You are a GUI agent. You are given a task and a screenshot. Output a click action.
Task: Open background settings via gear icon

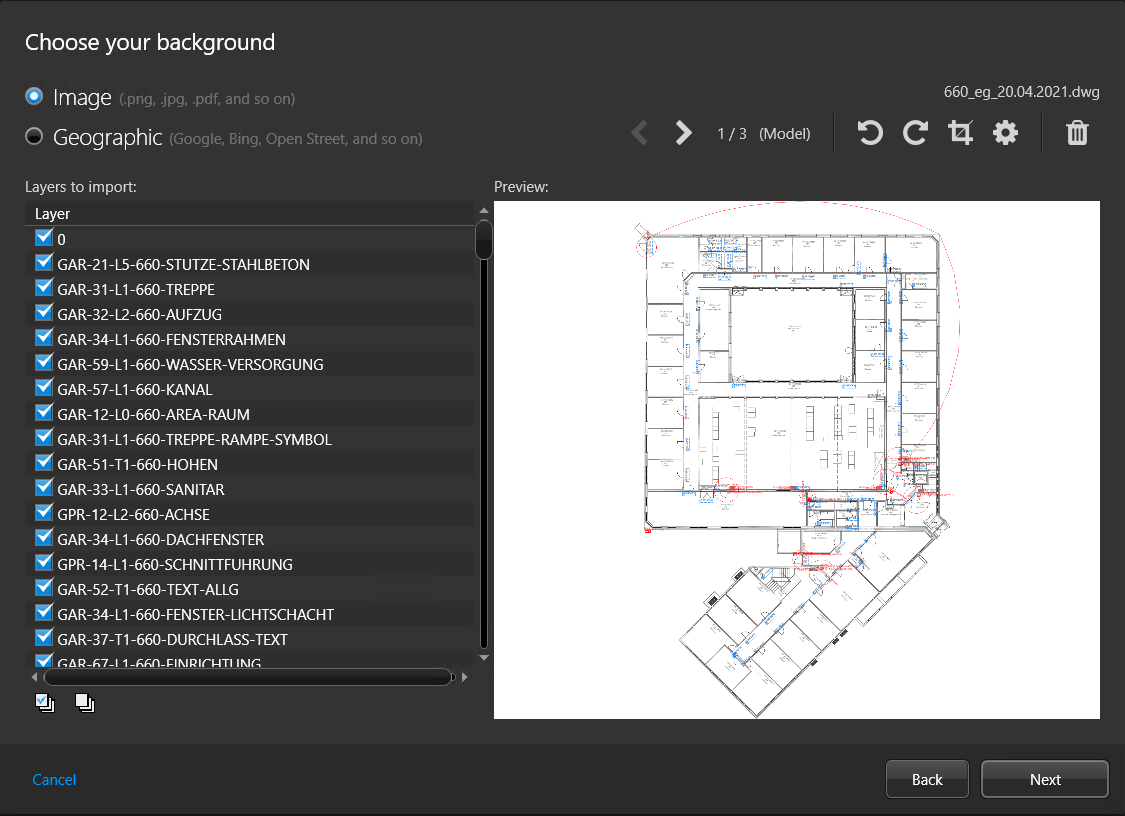point(1005,132)
